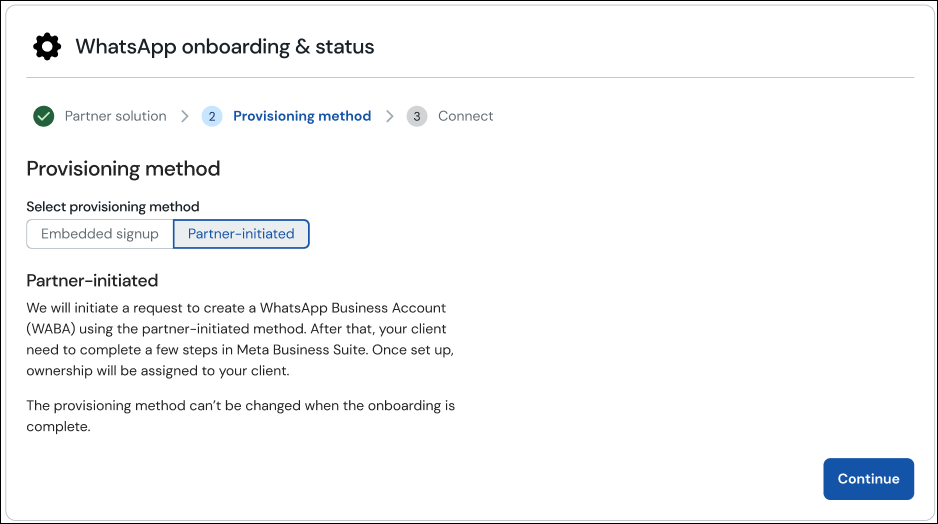Click the chevron after Partner solution
Screen dimensions: 938x524
pyautogui.click(x=185, y=116)
